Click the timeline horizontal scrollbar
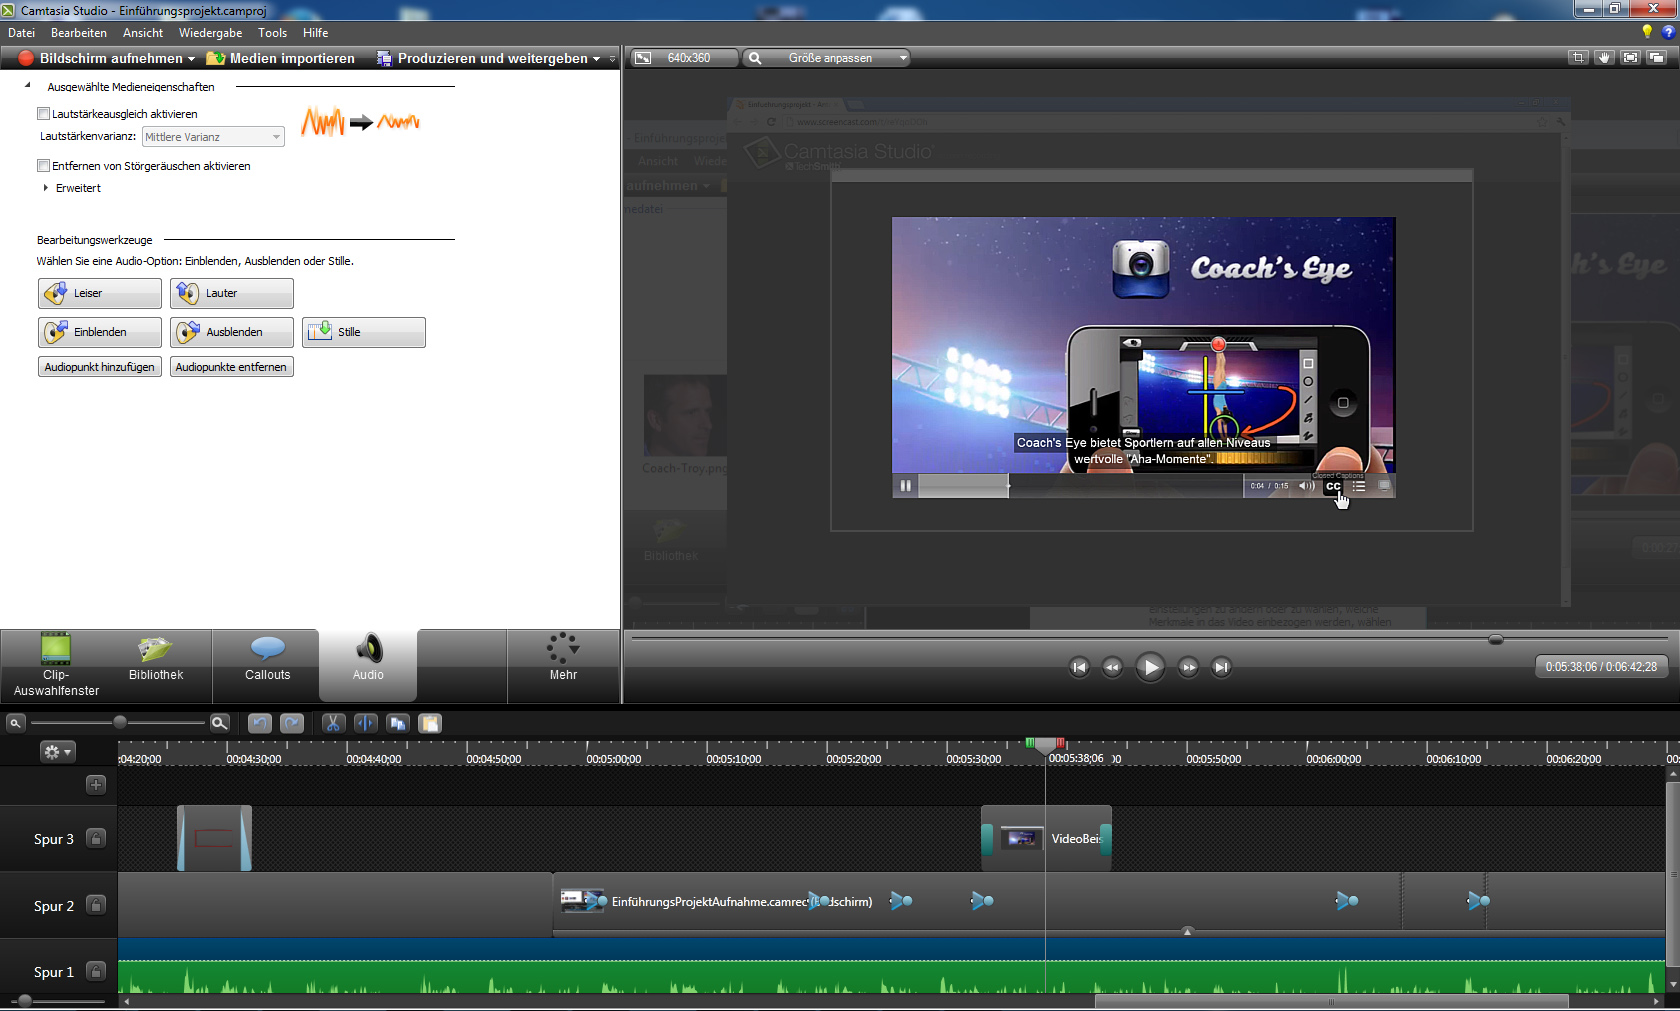Image resolution: width=1680 pixels, height=1011 pixels. tap(1331, 1002)
